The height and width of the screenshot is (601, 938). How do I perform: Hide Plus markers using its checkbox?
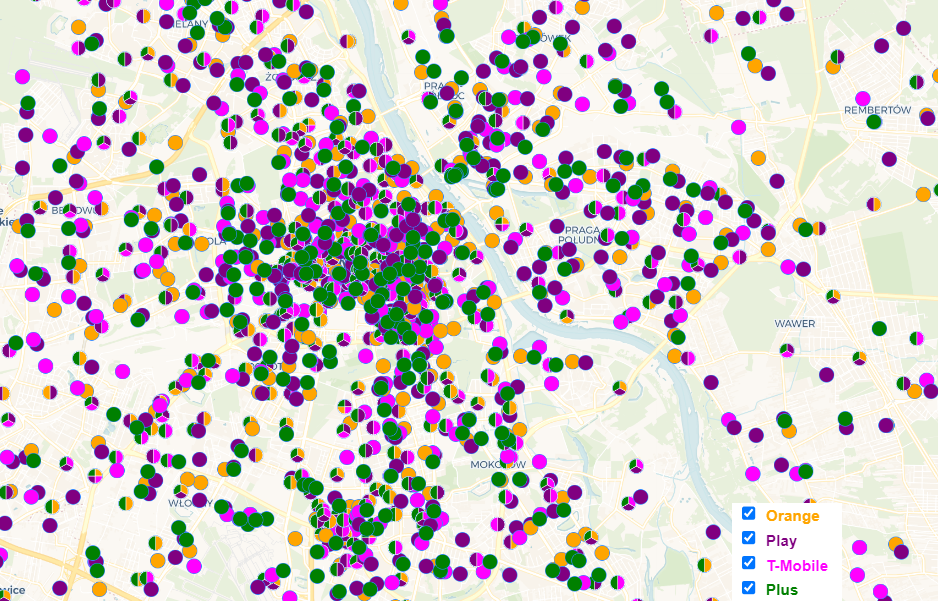coord(748,588)
